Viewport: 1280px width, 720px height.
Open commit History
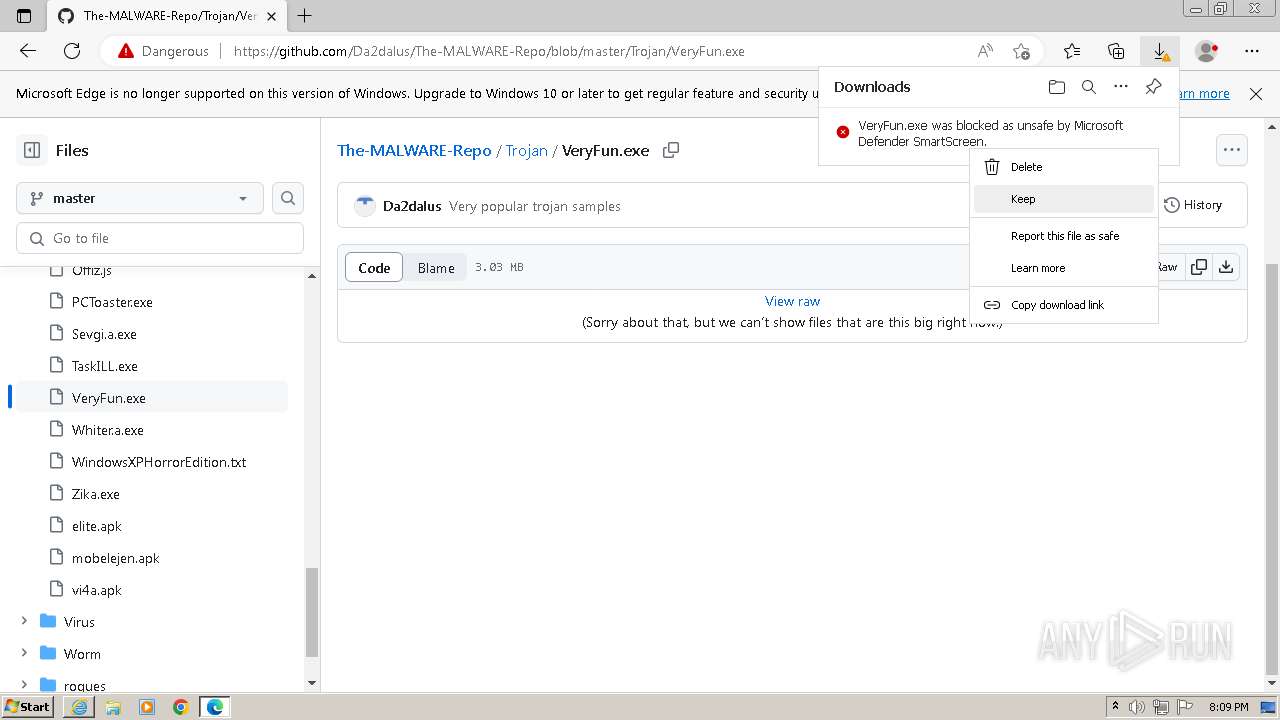click(1194, 205)
